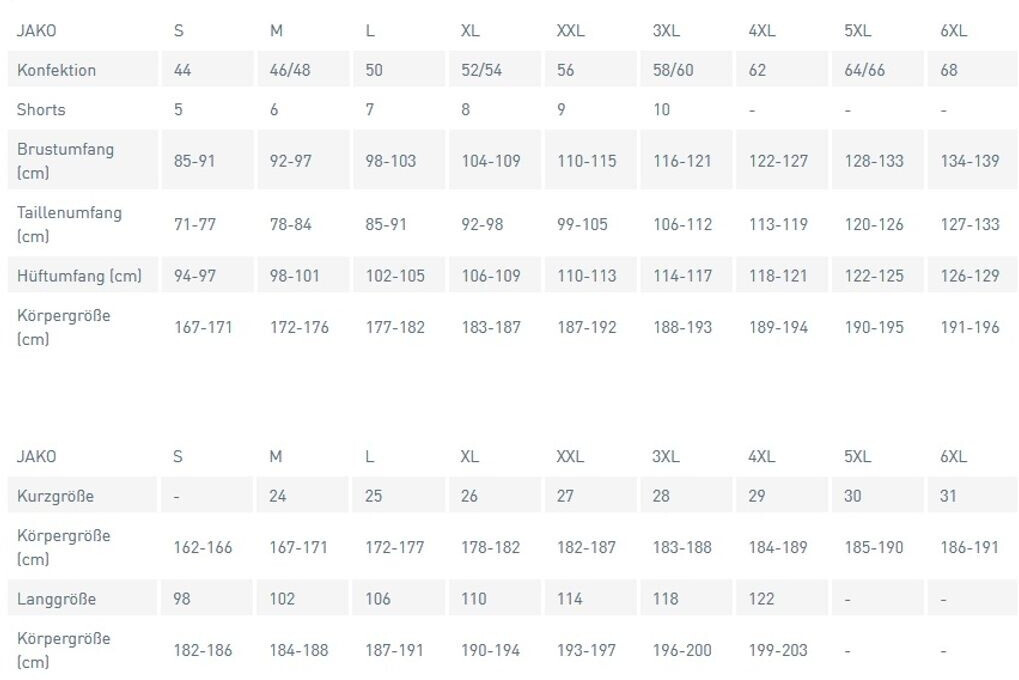This screenshot has width=1019, height=680.
Task: Select Konfektion value 68
Action: (x=949, y=70)
